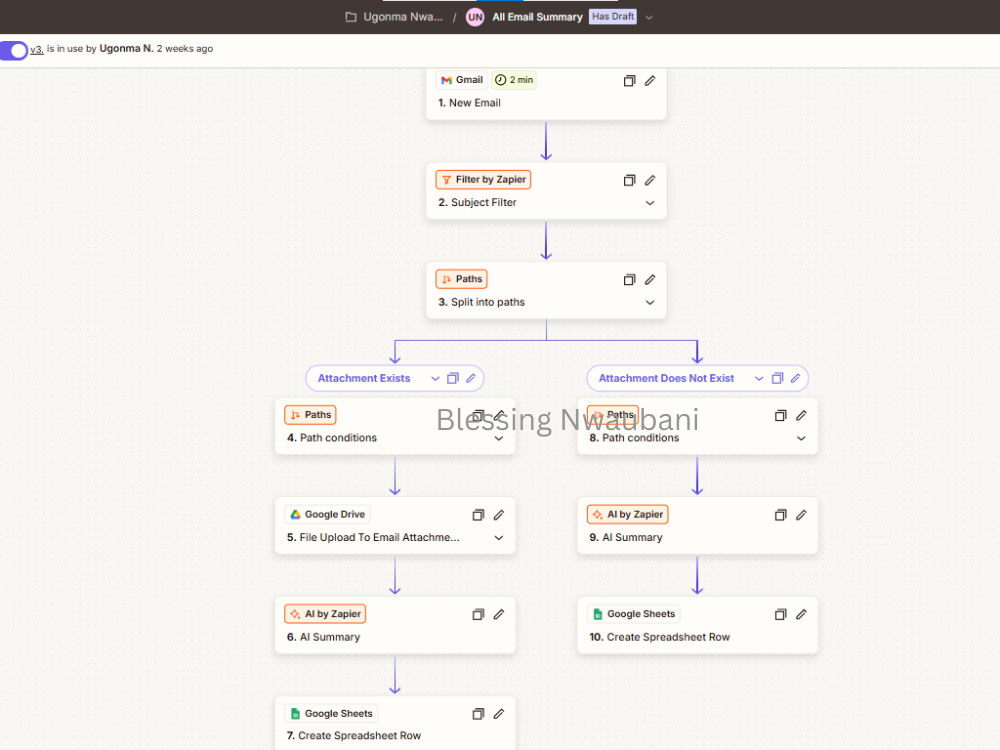Select 5. File Upload To Email Attachme... step
This screenshot has height=750, width=1000.
(395, 526)
